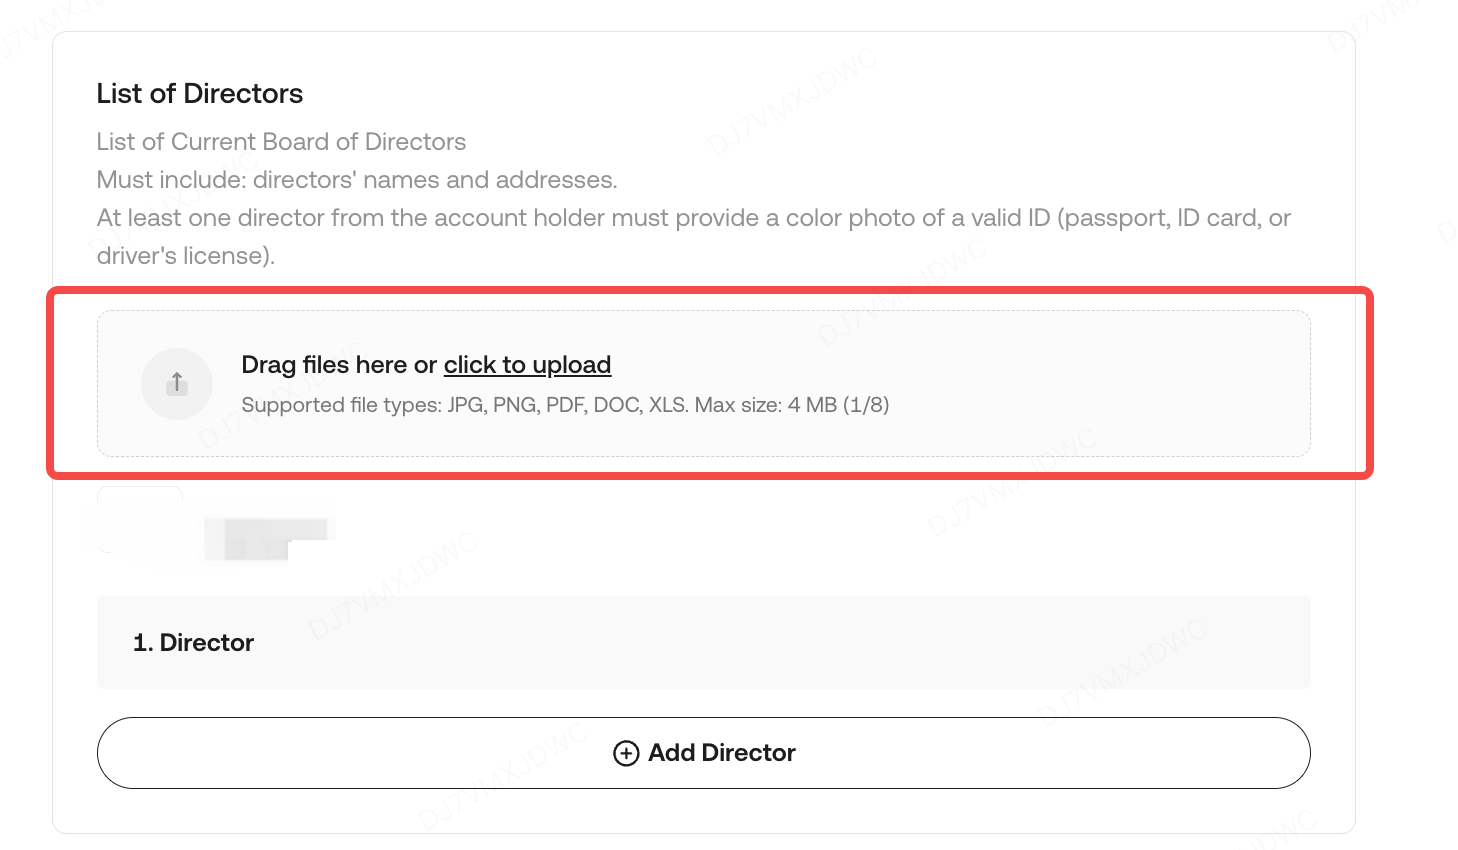Screen dimensions: 1458x850
Task: Click empty space inside the dashed upload zone
Action: tap(1100, 384)
